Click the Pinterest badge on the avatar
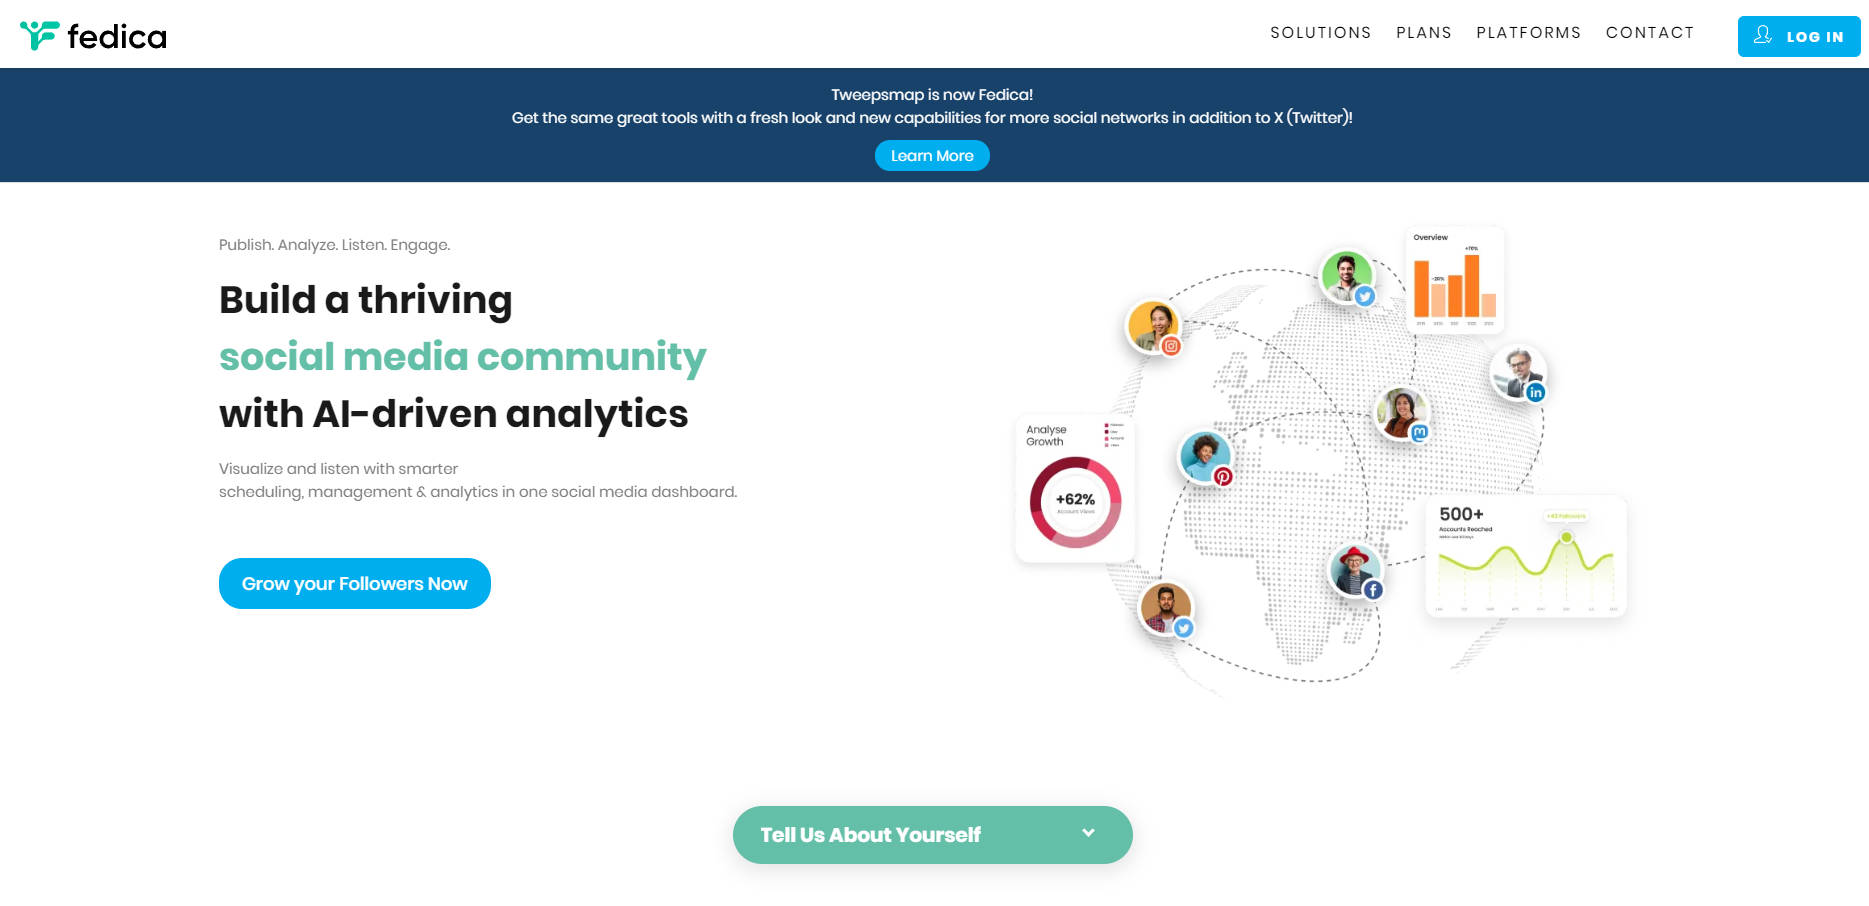 tap(1223, 477)
